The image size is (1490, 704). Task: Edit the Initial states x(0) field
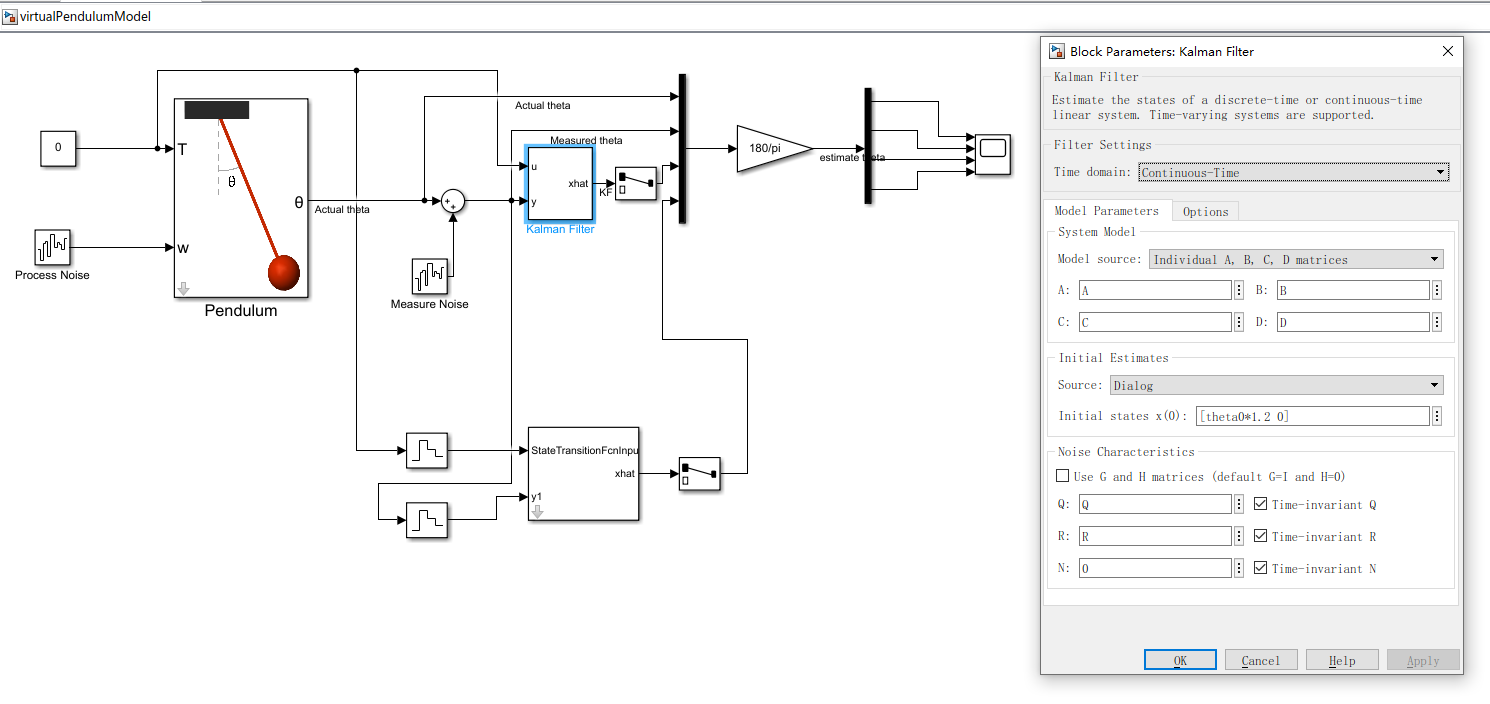tap(1313, 415)
